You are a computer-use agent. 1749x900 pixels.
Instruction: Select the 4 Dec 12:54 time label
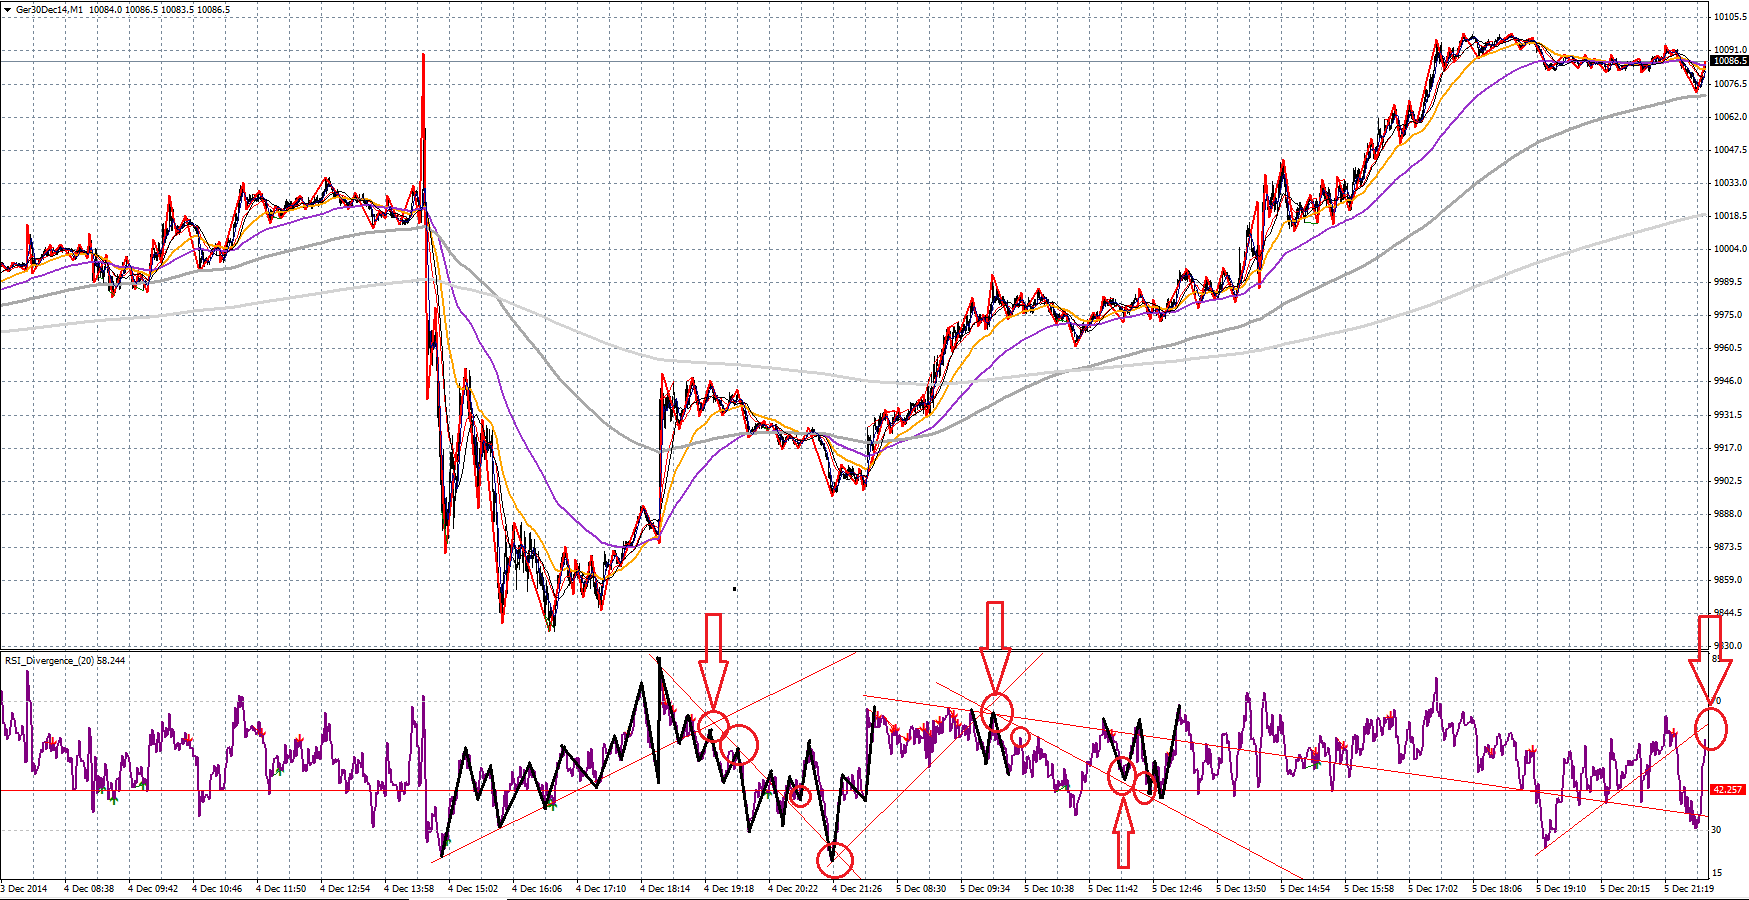345,888
